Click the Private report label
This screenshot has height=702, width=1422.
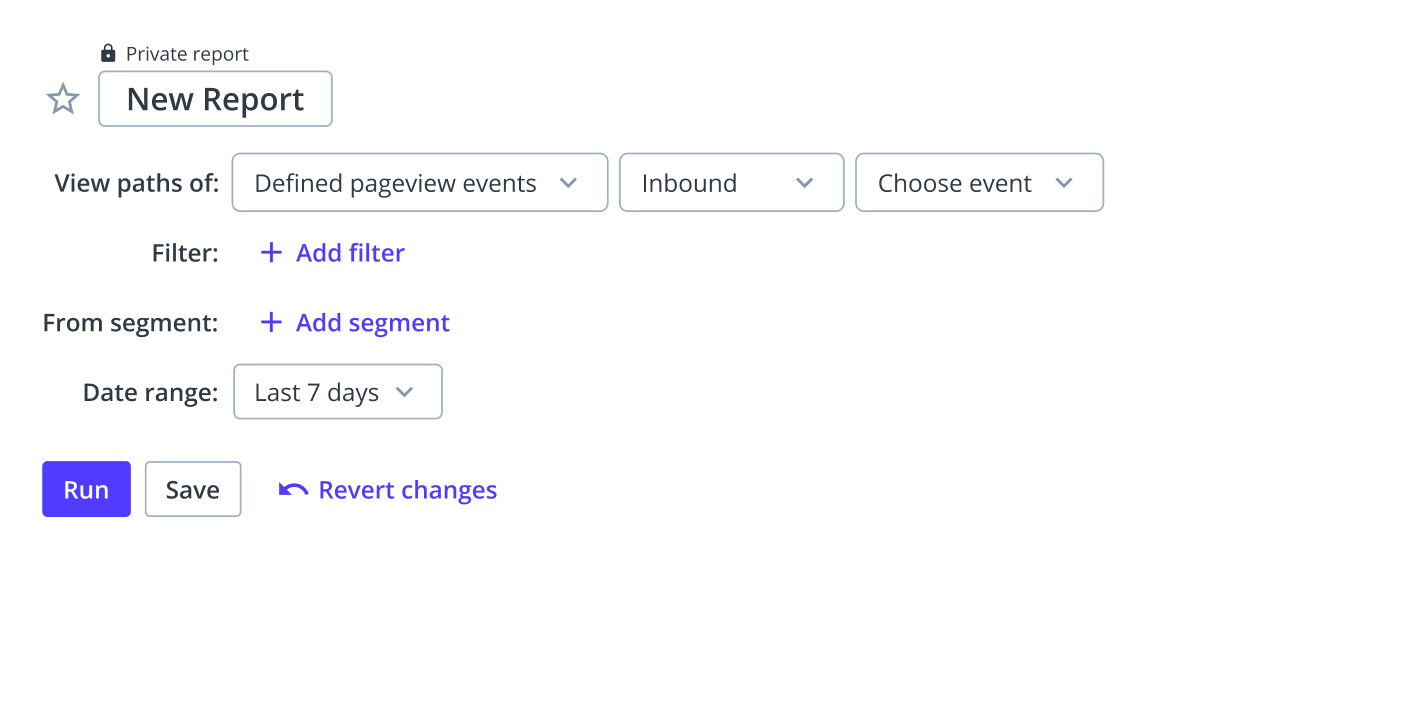pos(187,54)
